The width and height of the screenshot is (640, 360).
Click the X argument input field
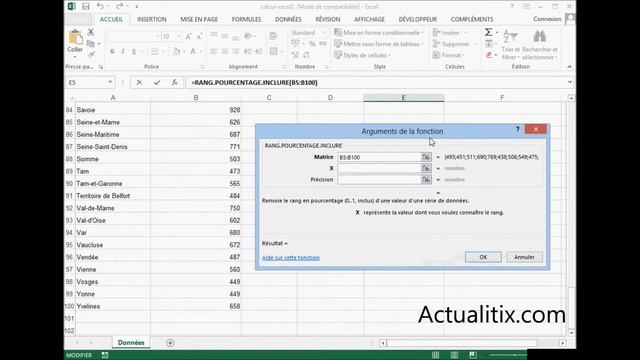379,168
